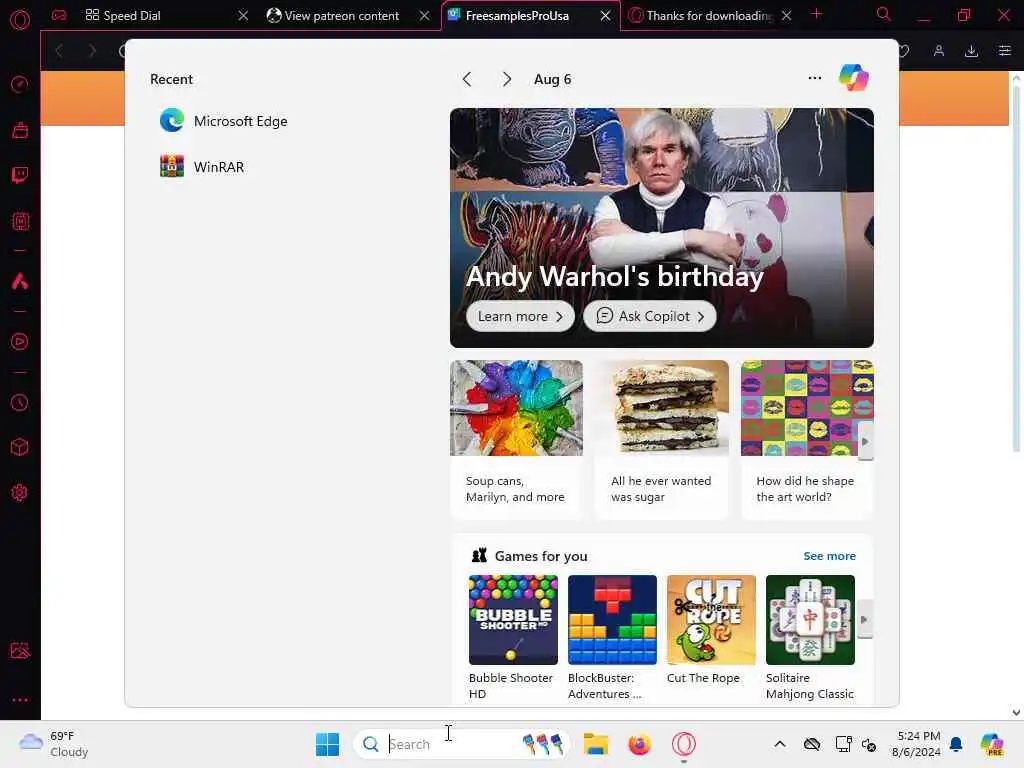Open Extensions cube in sidebar

tap(20, 447)
